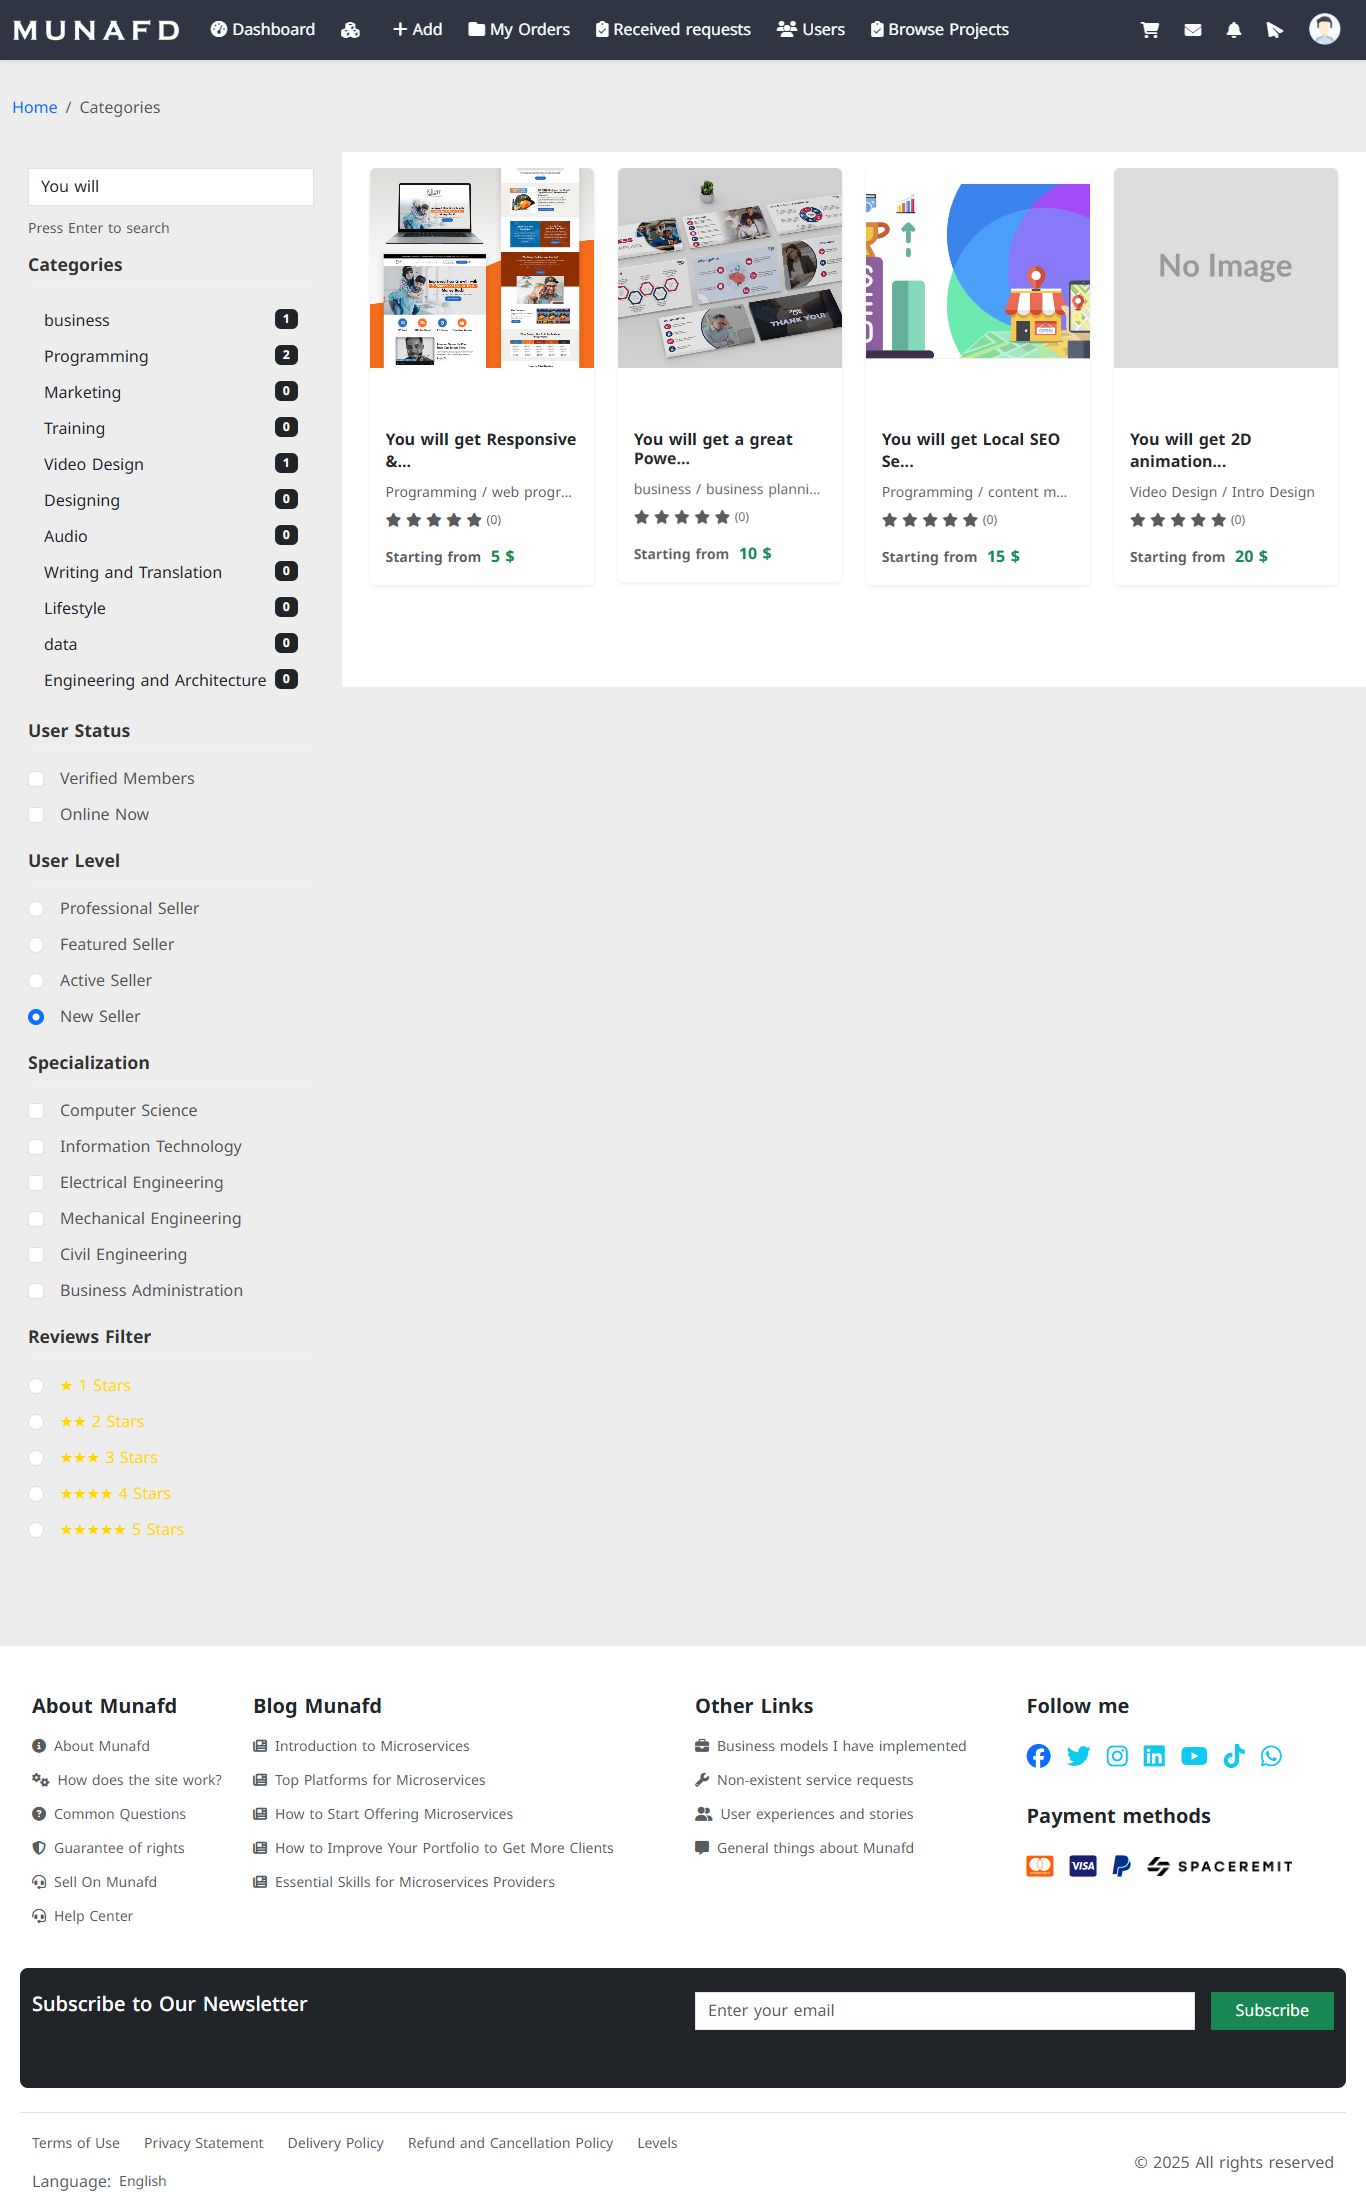Click the user avatar profile picture
This screenshot has width=1366, height=2201.
pyautogui.click(x=1324, y=29)
